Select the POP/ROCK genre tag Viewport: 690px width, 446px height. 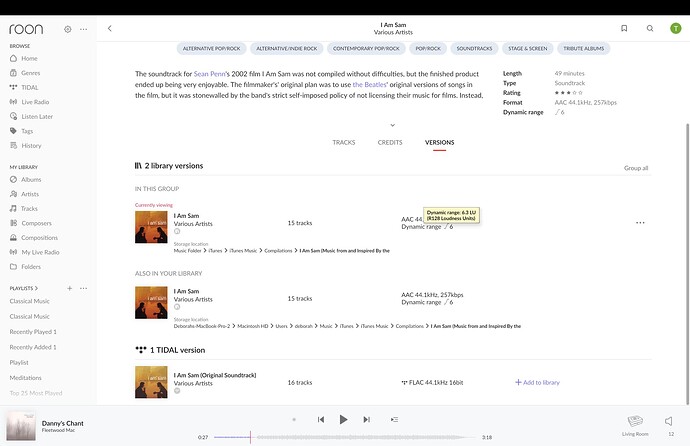428,48
